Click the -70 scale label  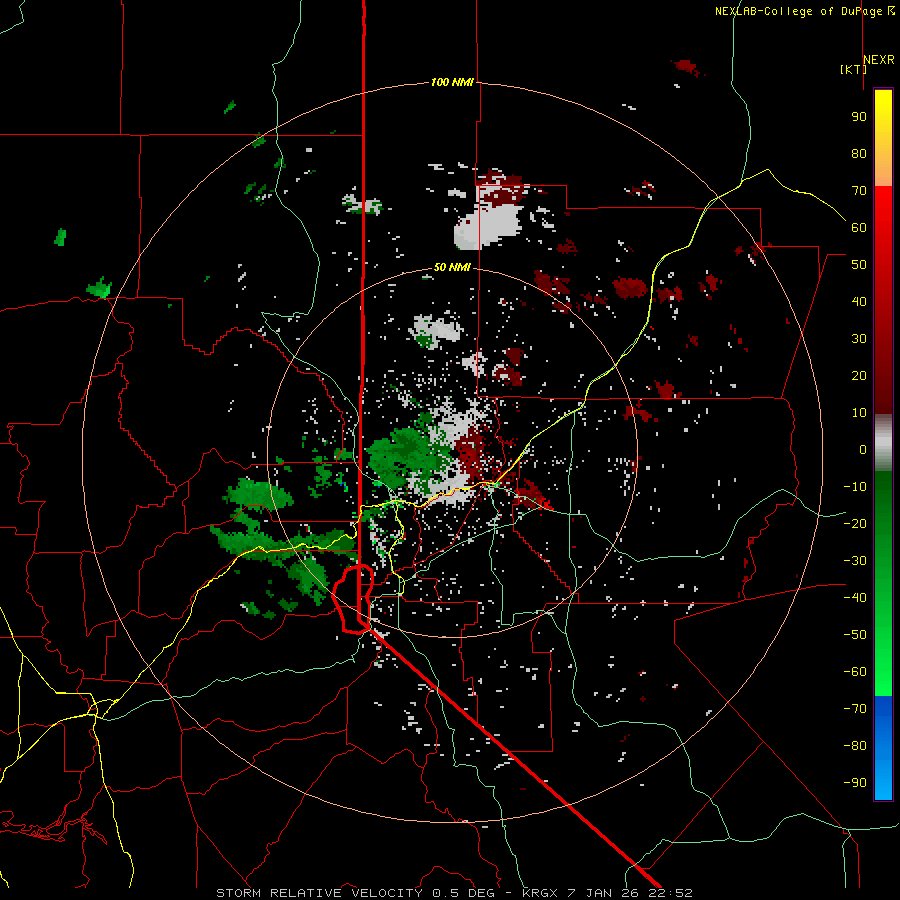point(855,709)
